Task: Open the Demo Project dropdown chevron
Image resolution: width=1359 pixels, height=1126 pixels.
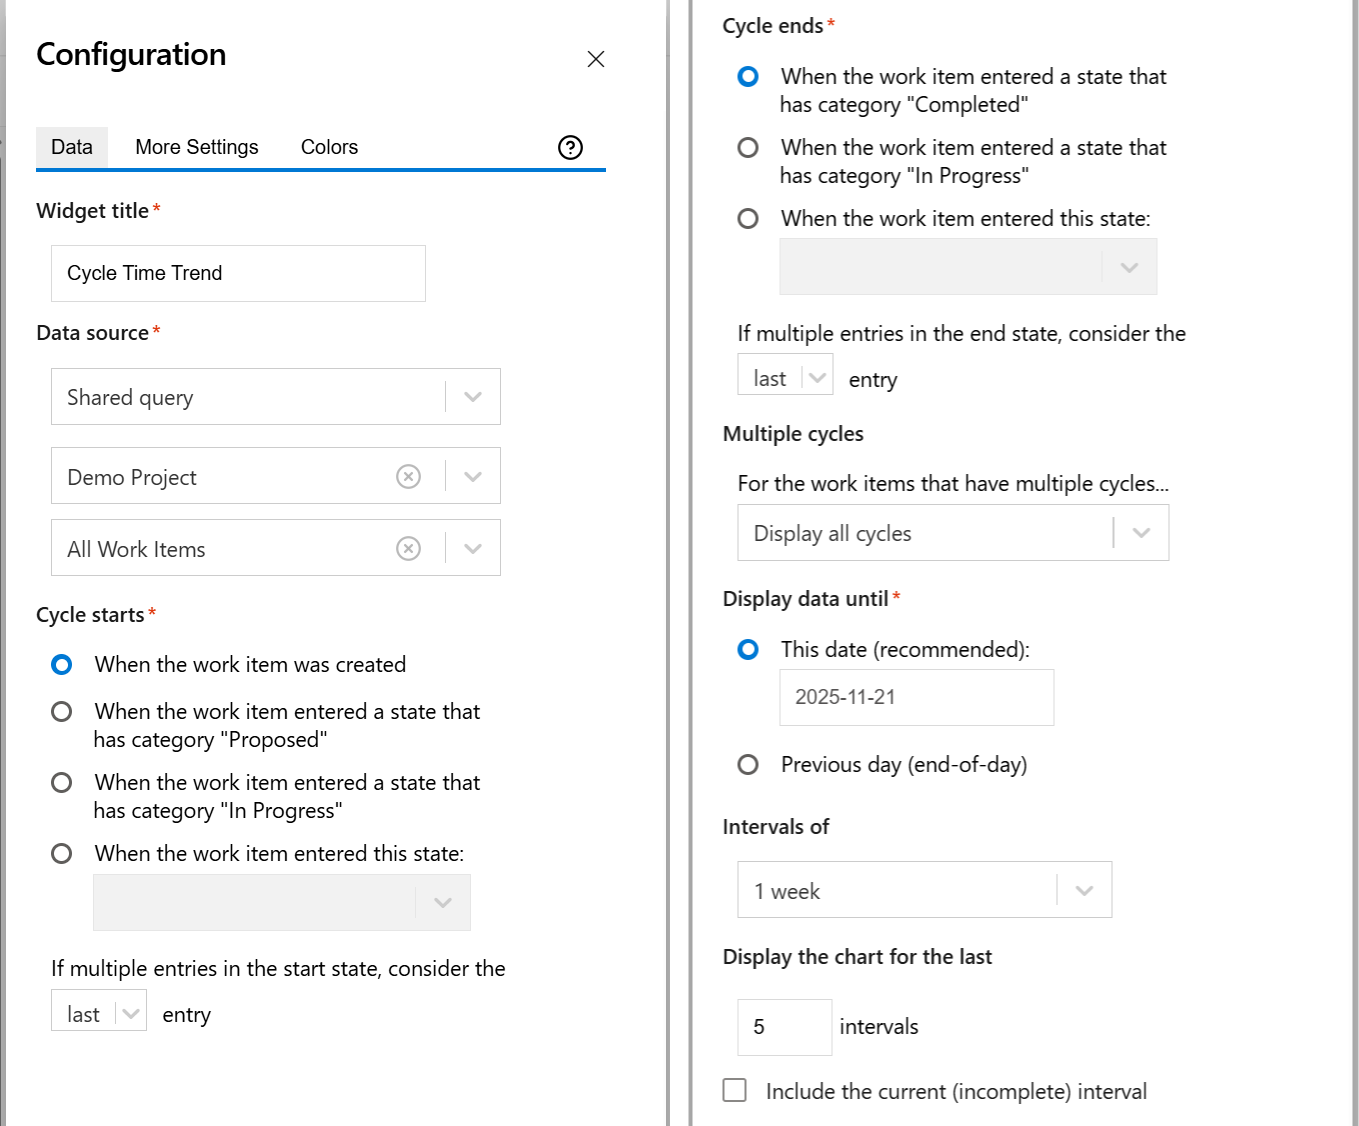Action: click(x=473, y=477)
